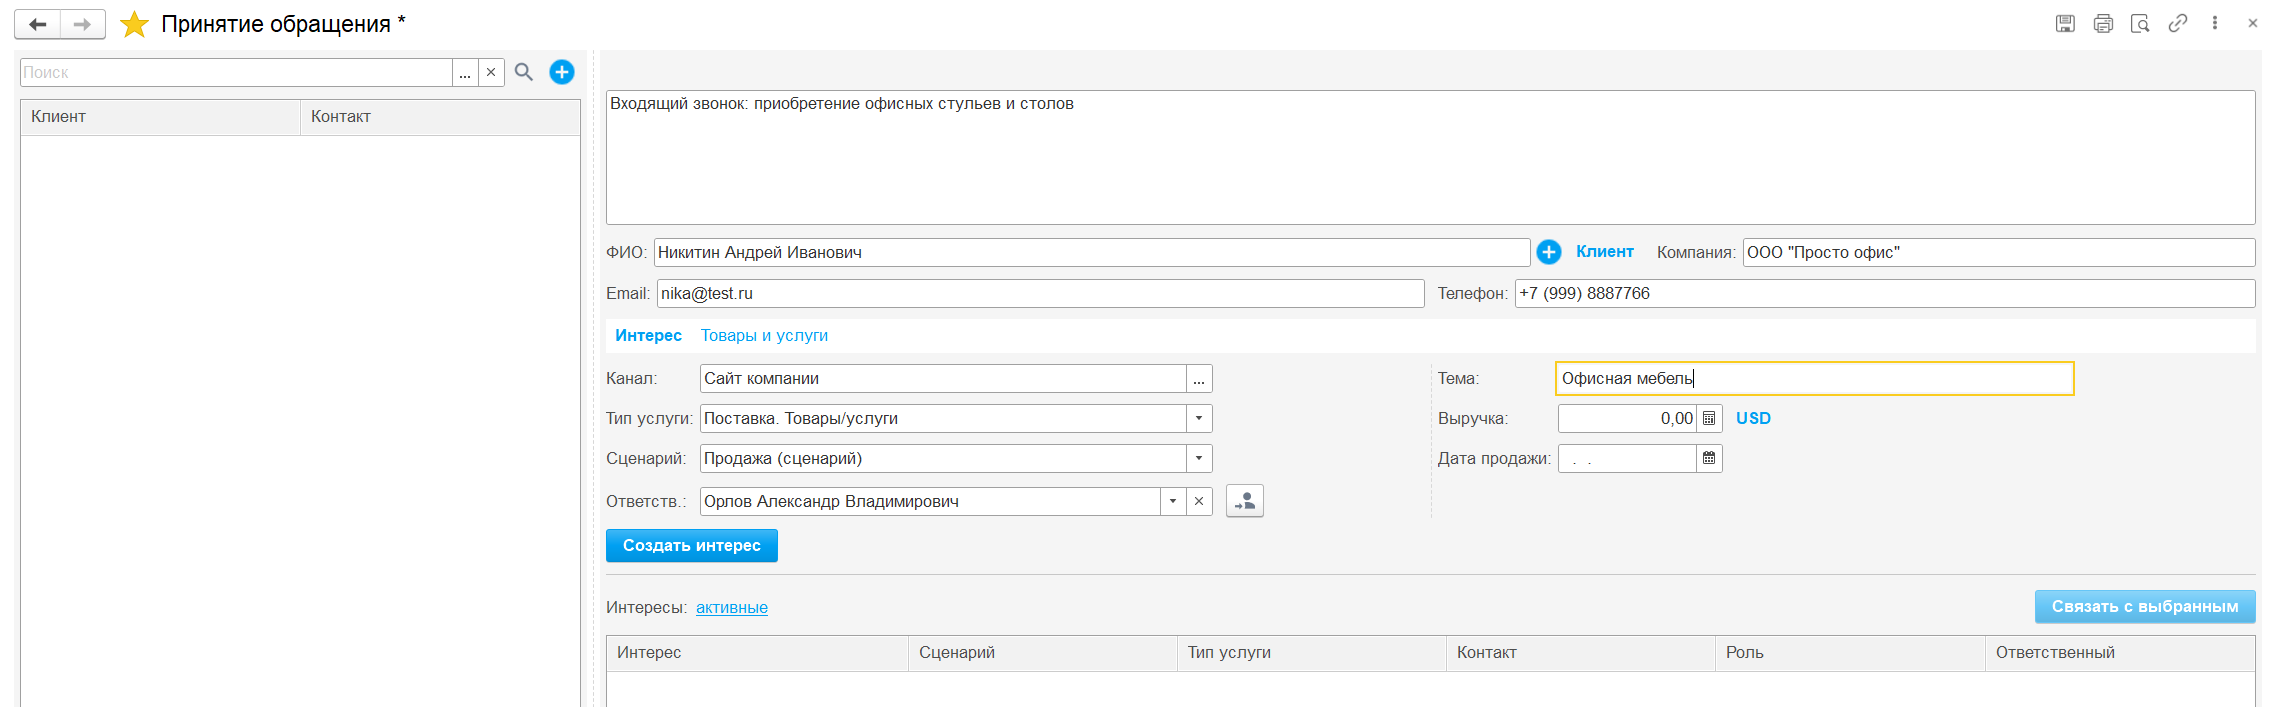Add a new client with the plus icon beside the search field
This screenshot has height=707, width=2286.
tap(562, 72)
